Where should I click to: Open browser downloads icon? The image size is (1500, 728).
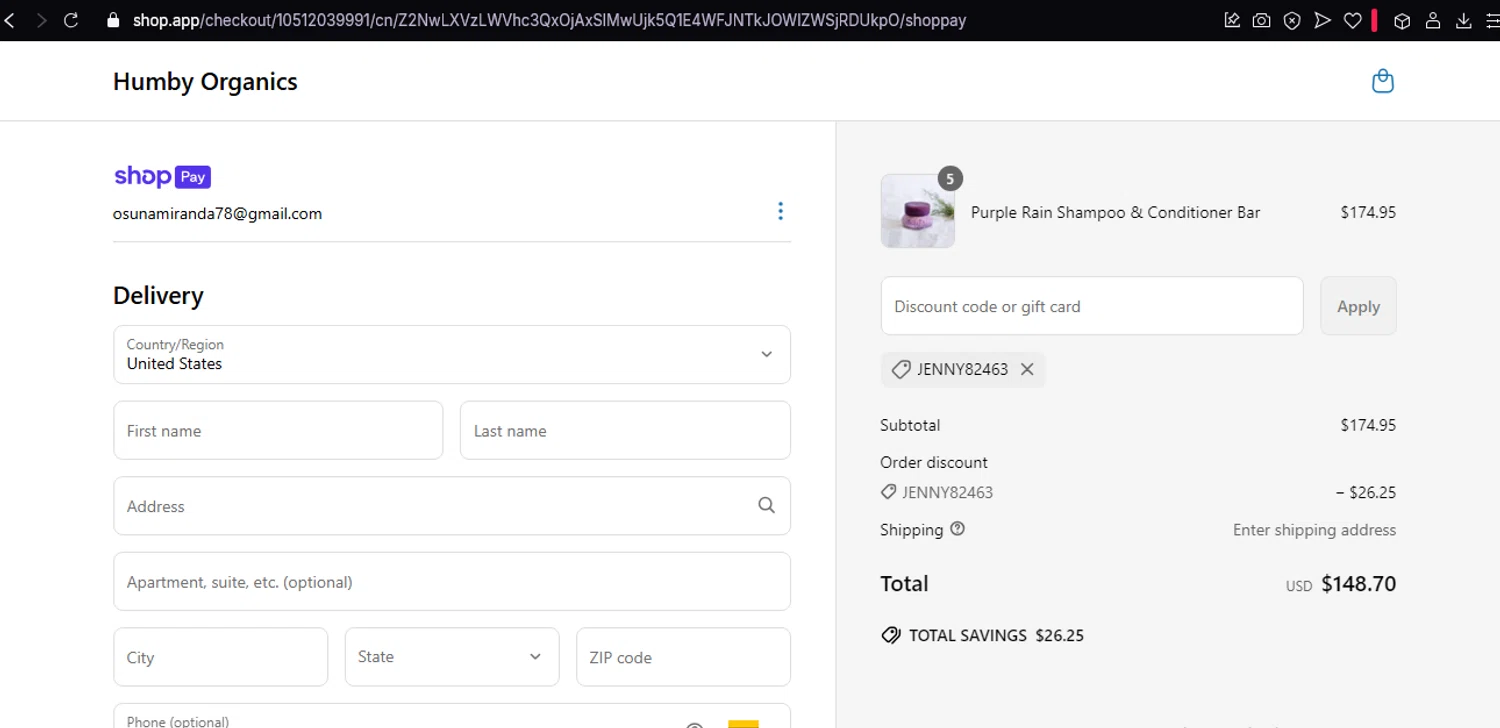click(x=1464, y=20)
